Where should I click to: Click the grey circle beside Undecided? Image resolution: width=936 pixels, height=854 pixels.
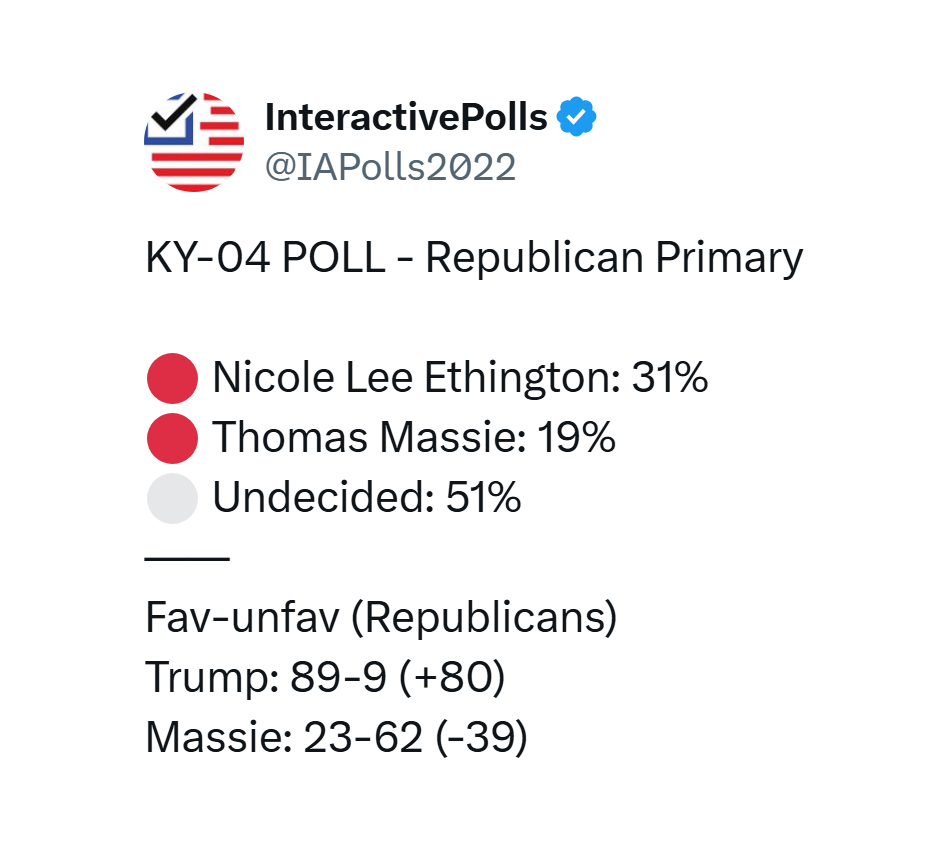pos(173,498)
